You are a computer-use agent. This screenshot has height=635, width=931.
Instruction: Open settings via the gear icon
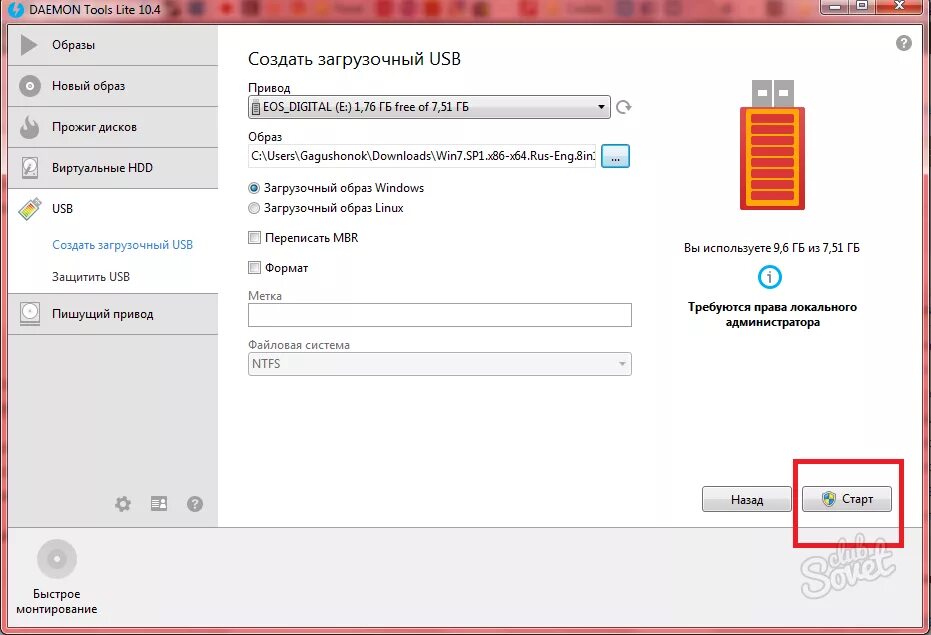pos(123,504)
